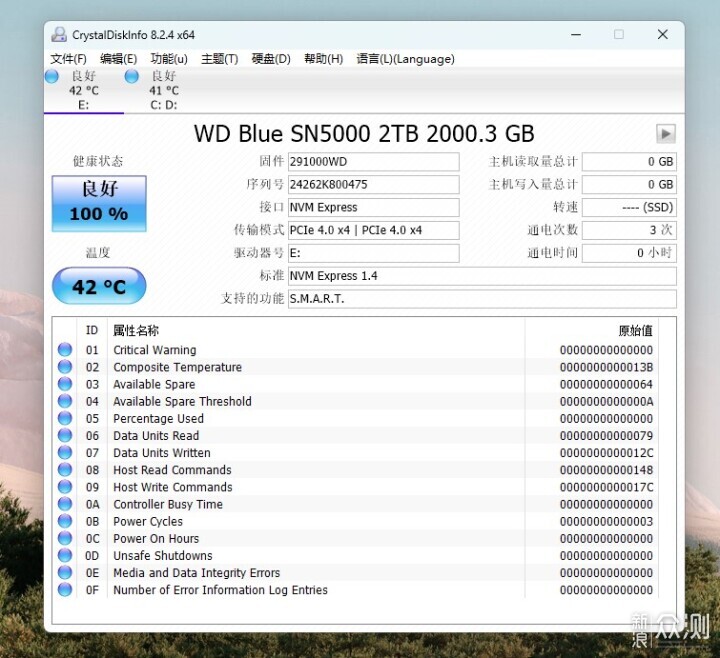Viewport: 720px width, 658px height.
Task: Select the Unsafe Shutdowns attribute text
Action: (163, 556)
